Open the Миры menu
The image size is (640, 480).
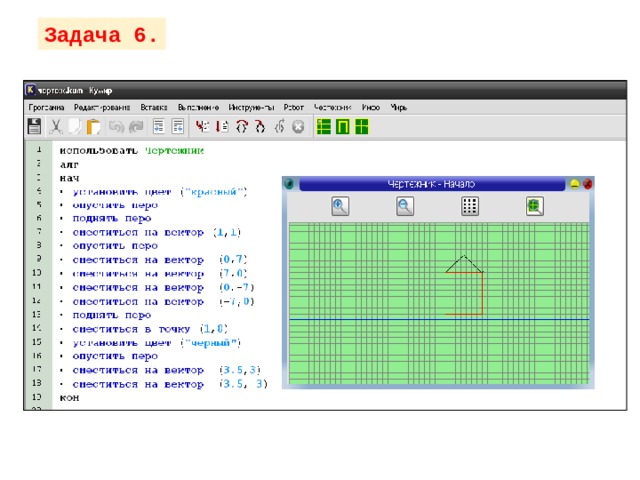coord(398,107)
